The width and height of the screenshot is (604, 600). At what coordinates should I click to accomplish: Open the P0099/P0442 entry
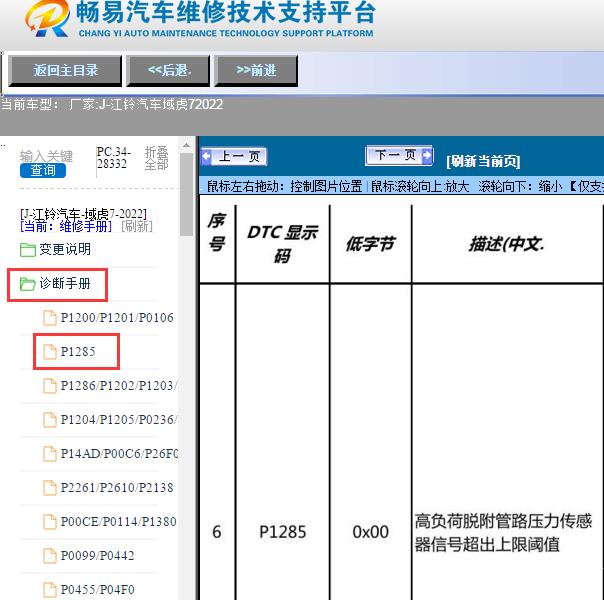coord(97,555)
